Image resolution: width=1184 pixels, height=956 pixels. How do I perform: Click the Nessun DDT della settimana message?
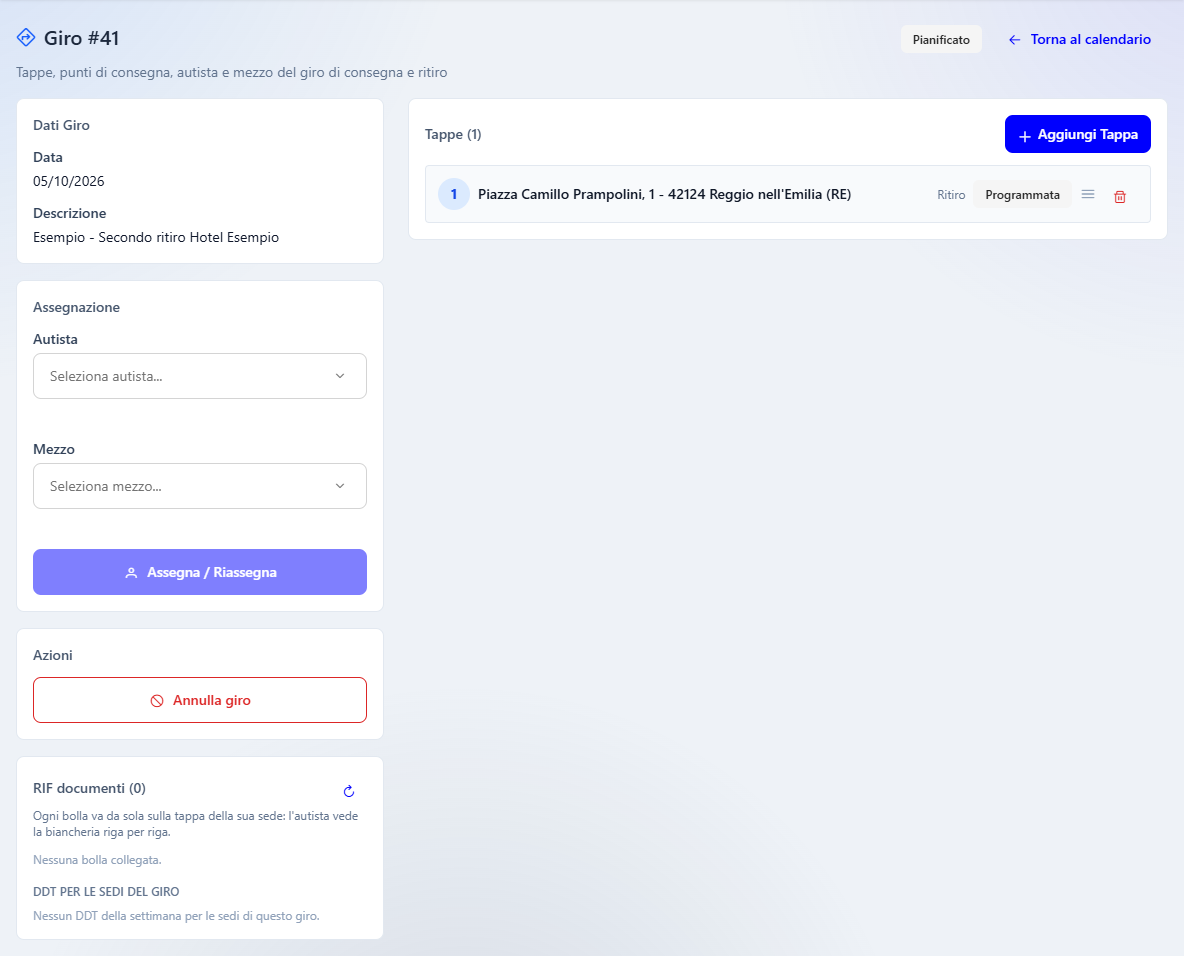(x=177, y=916)
